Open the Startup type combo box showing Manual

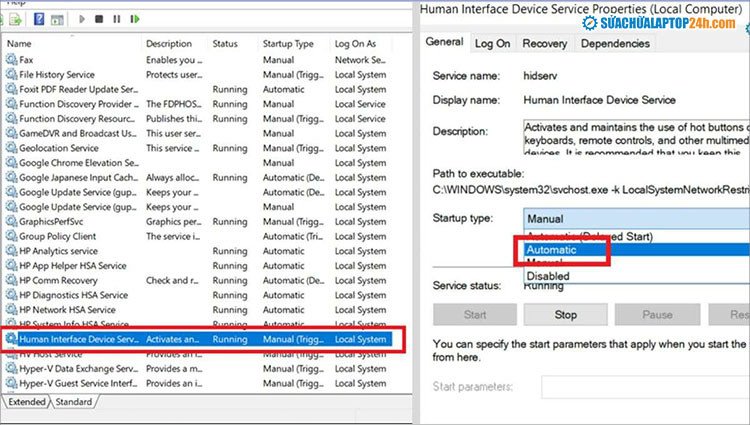tap(636, 219)
